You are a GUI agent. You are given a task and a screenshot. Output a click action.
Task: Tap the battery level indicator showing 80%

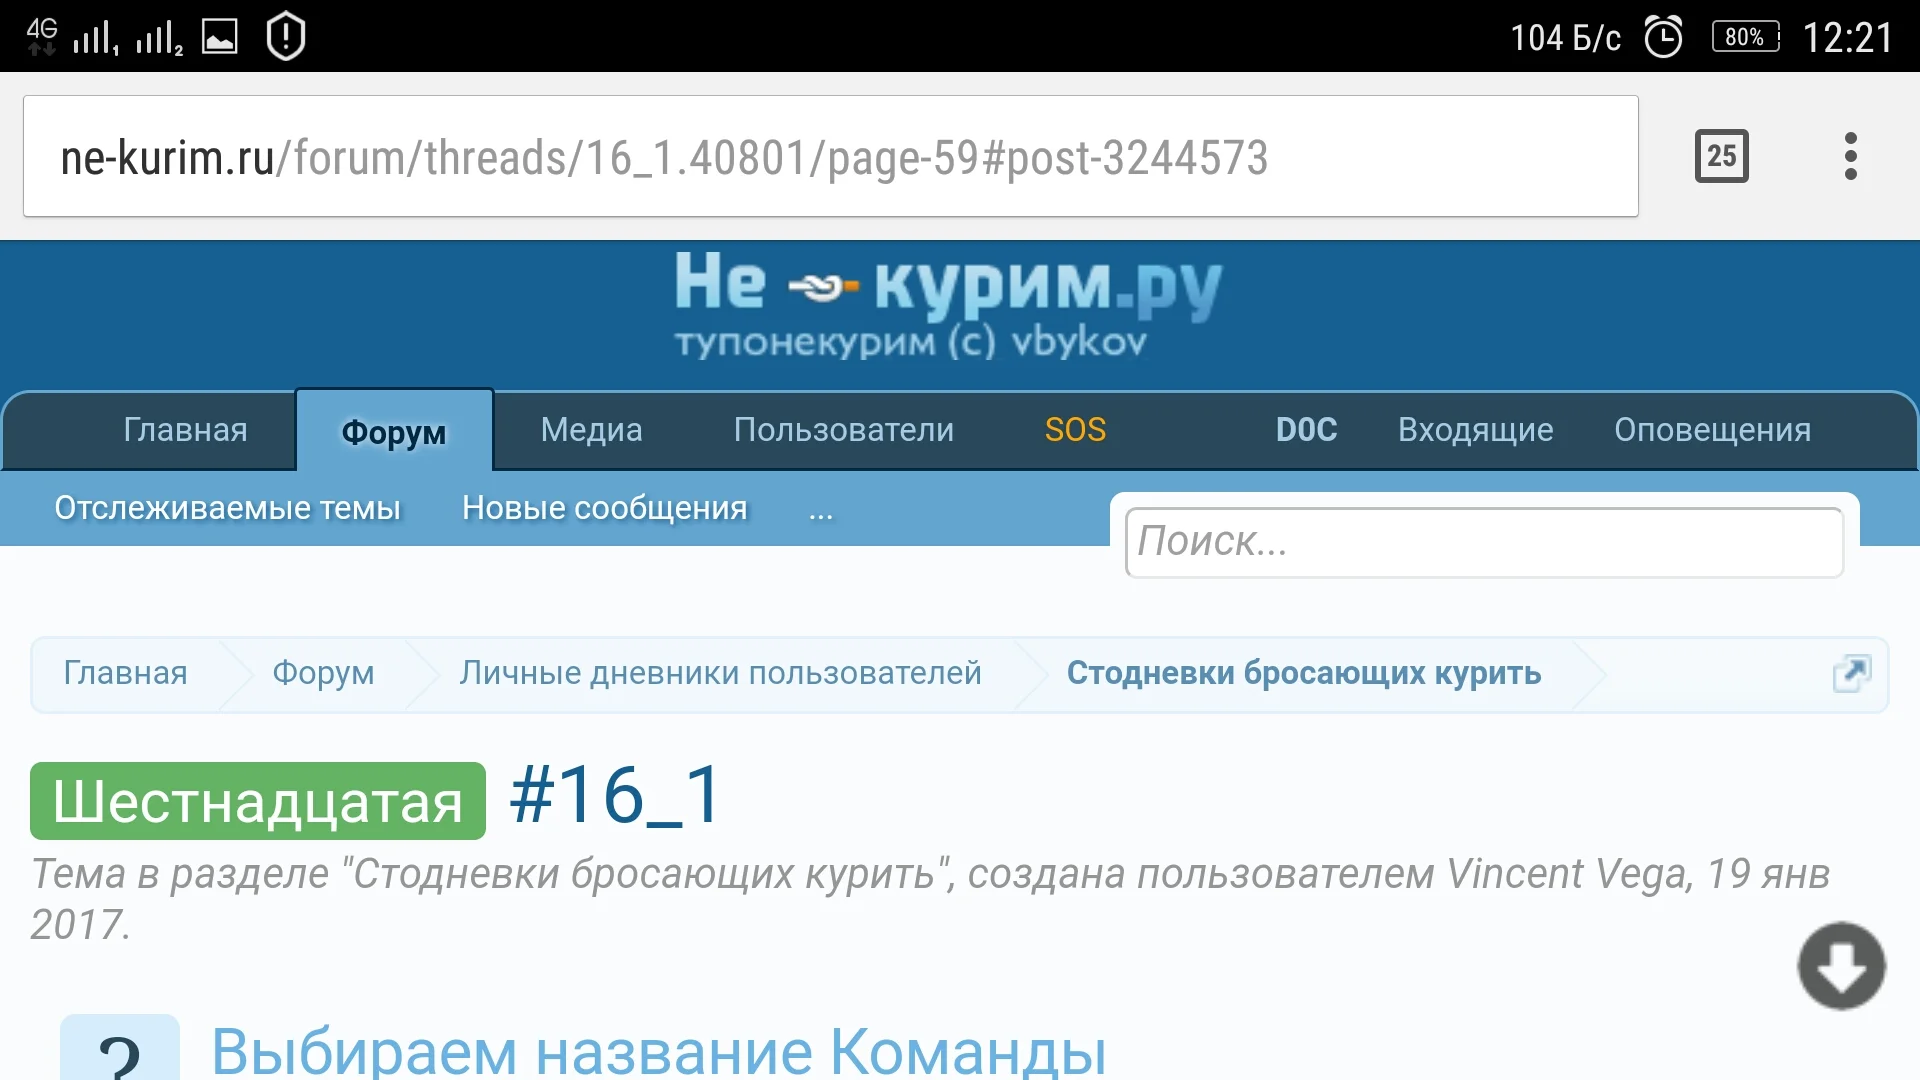click(1746, 37)
